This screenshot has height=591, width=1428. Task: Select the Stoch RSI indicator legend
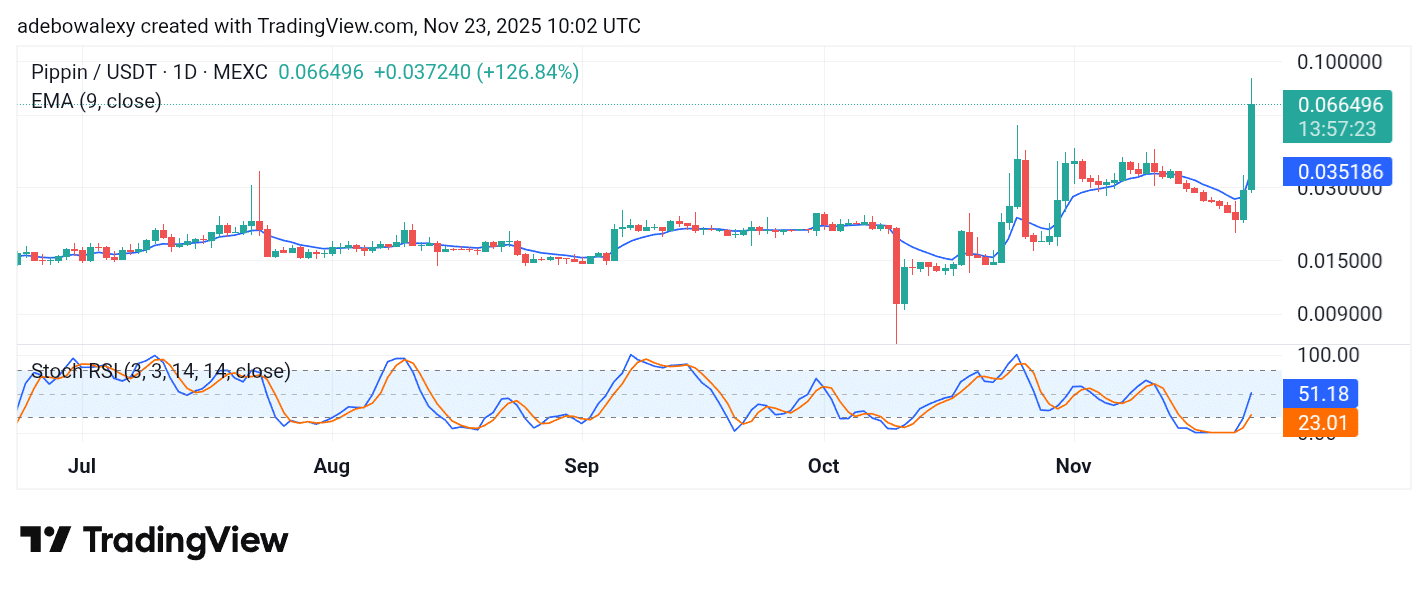coord(160,371)
